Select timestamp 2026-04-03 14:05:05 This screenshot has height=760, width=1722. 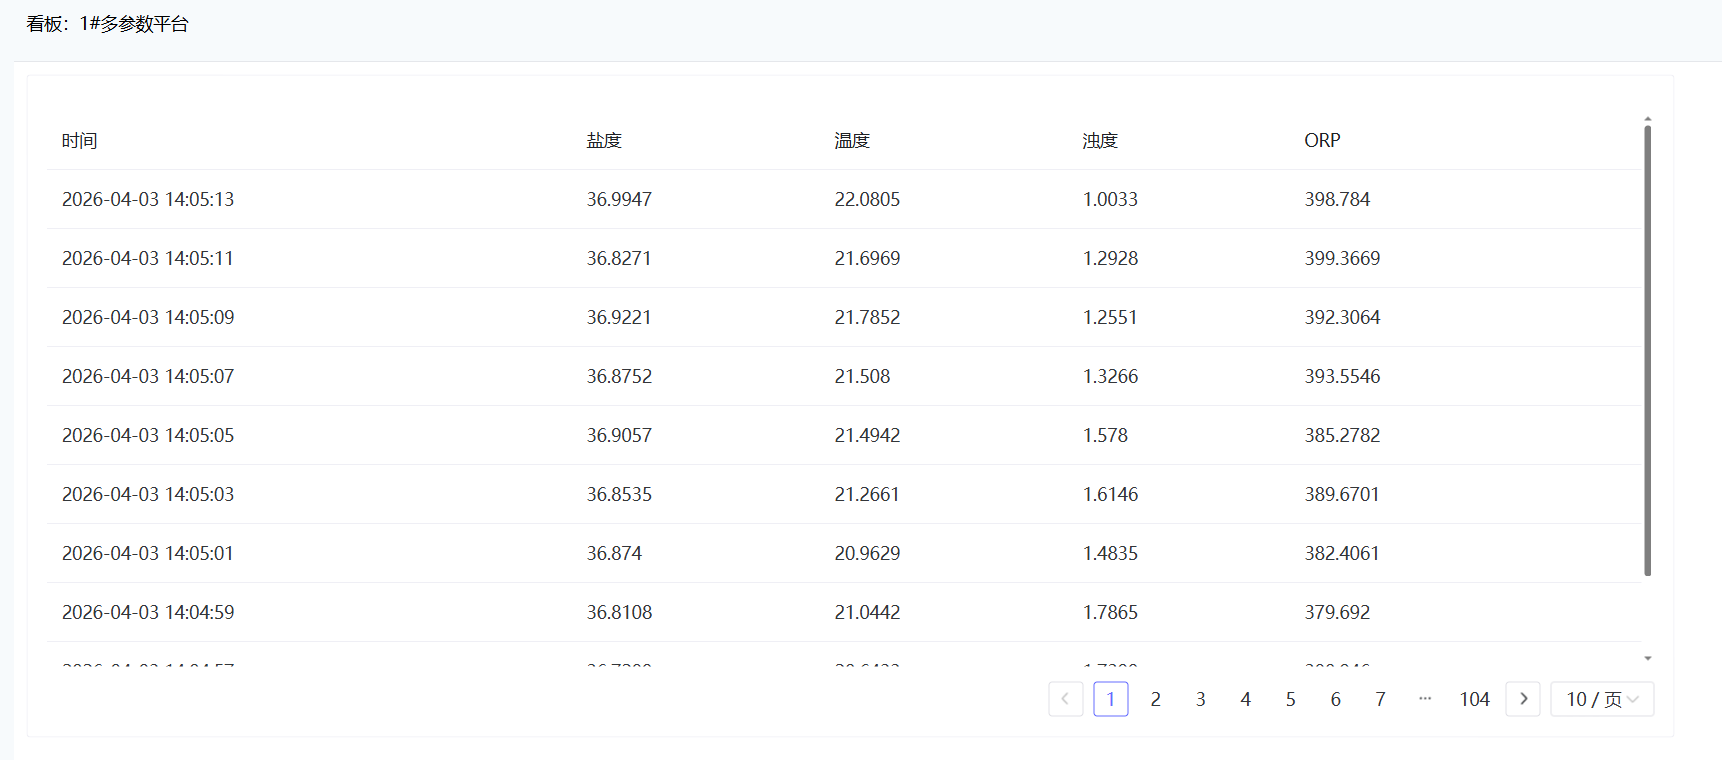[x=148, y=435]
